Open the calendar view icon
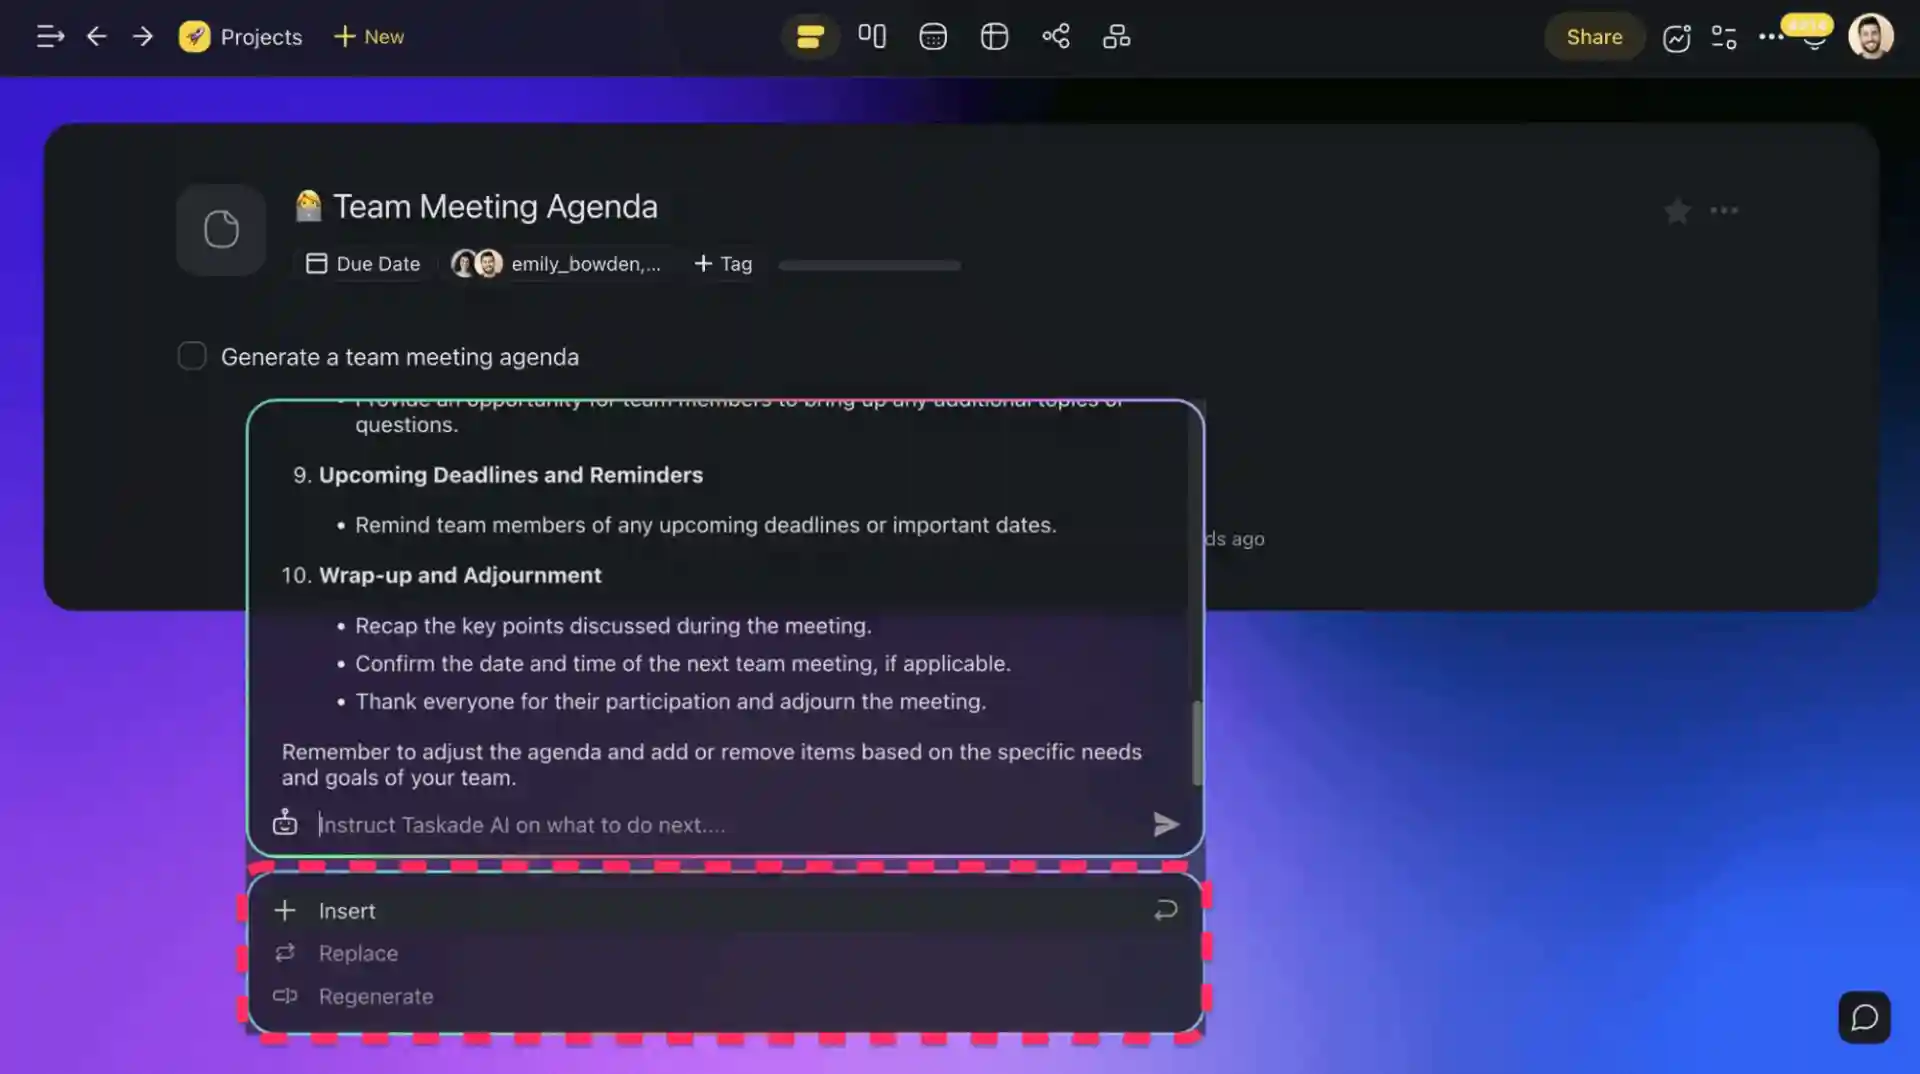1920x1074 pixels. point(932,37)
